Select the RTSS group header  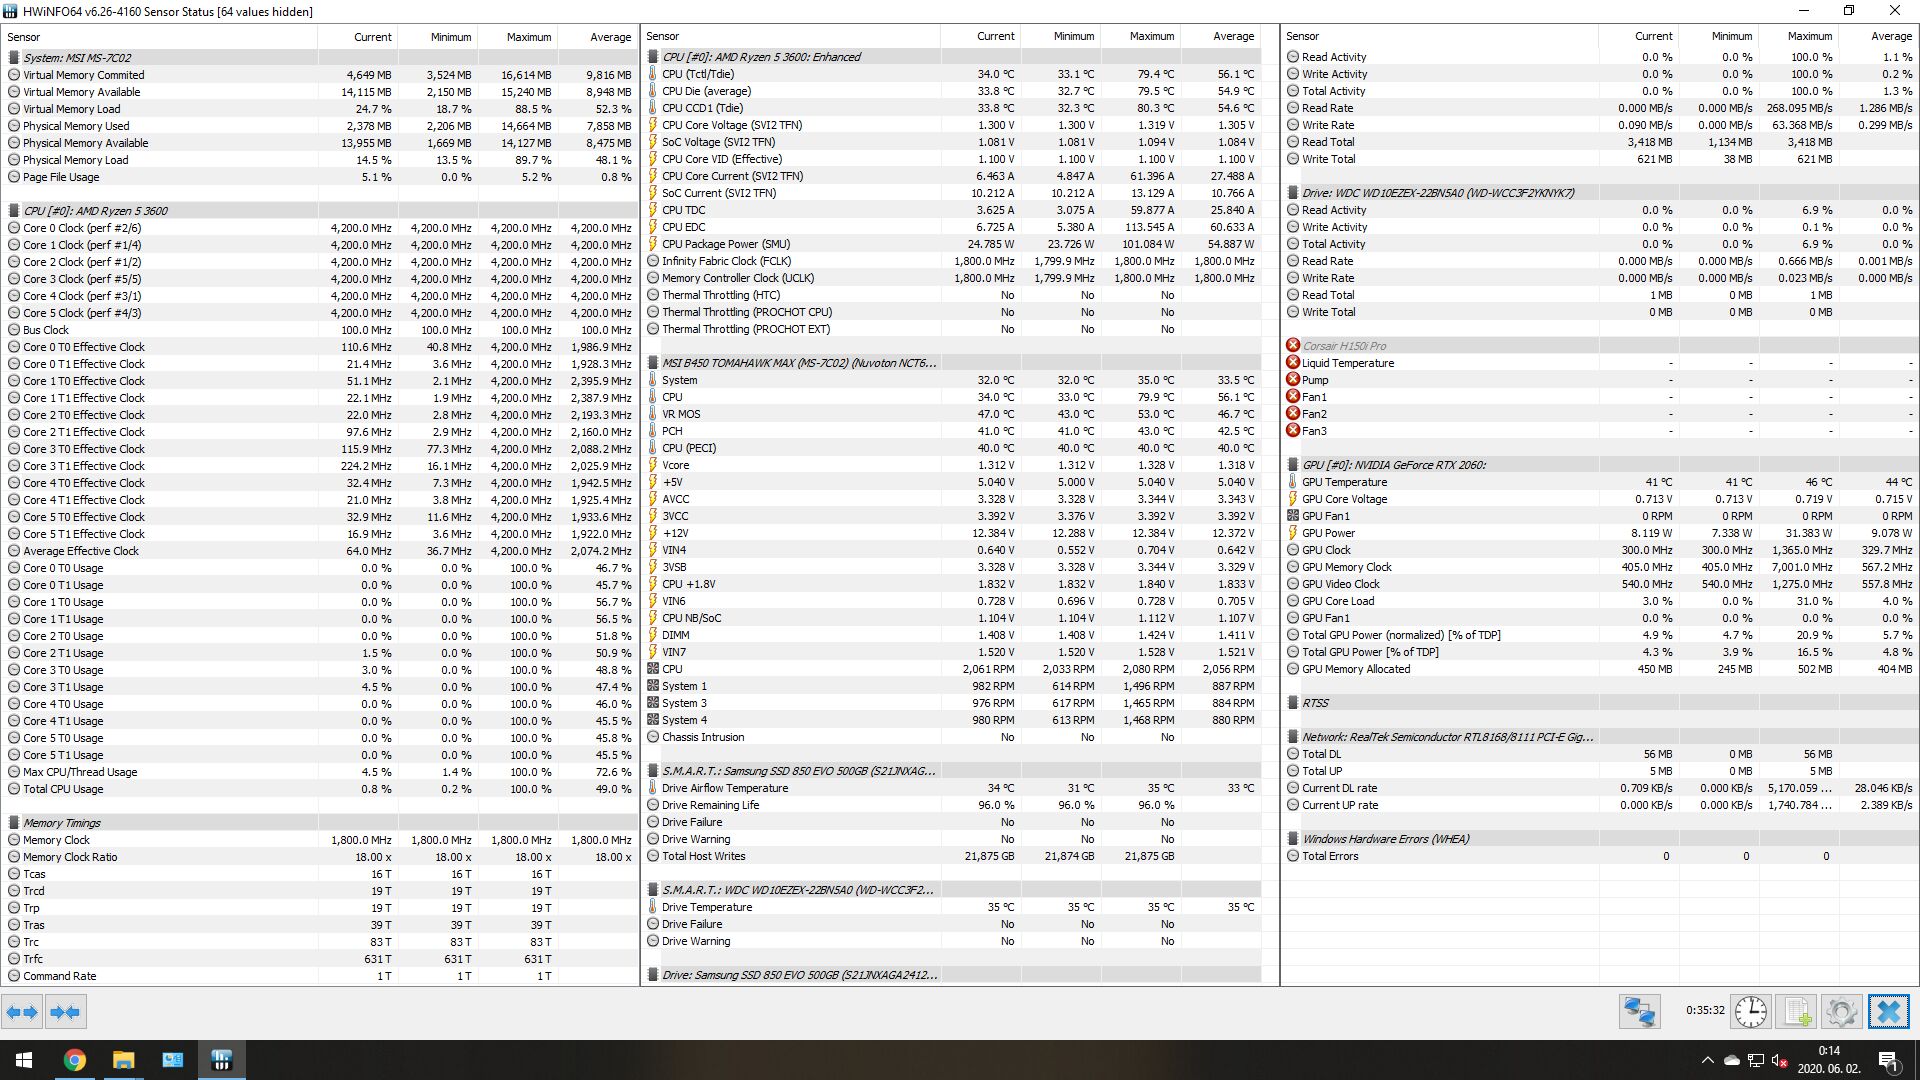click(1600, 703)
